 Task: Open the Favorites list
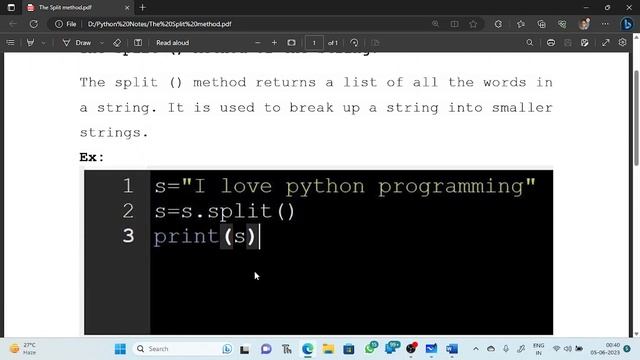[520, 24]
